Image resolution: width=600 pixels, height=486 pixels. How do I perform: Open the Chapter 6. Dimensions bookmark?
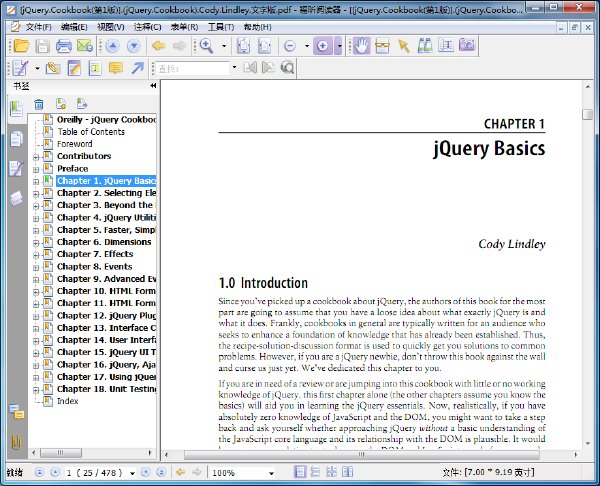point(104,242)
